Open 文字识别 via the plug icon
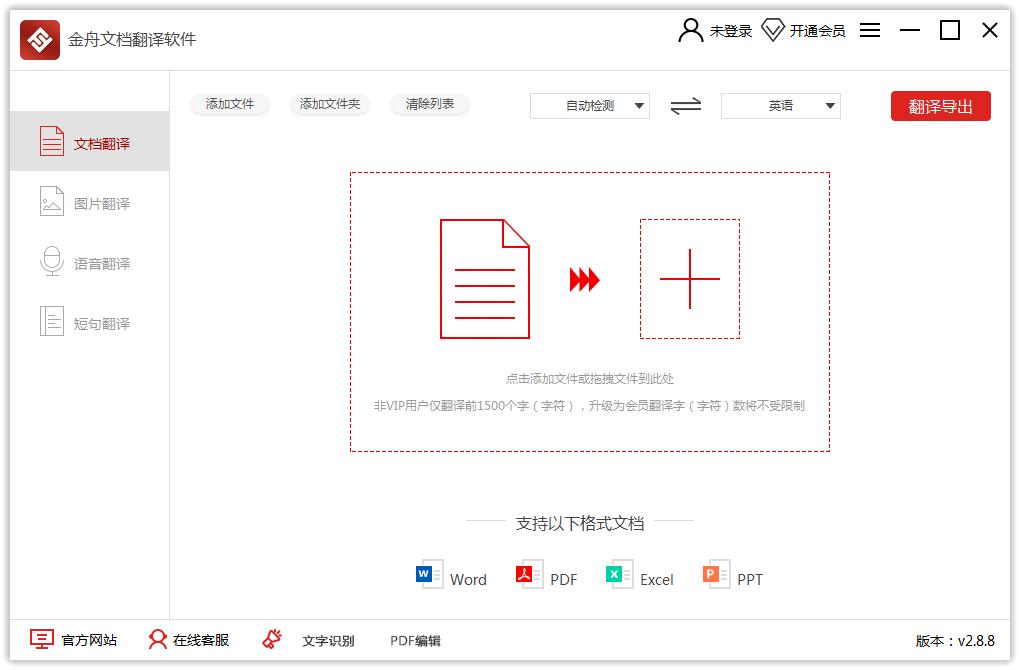1020x670 pixels. (x=270, y=640)
